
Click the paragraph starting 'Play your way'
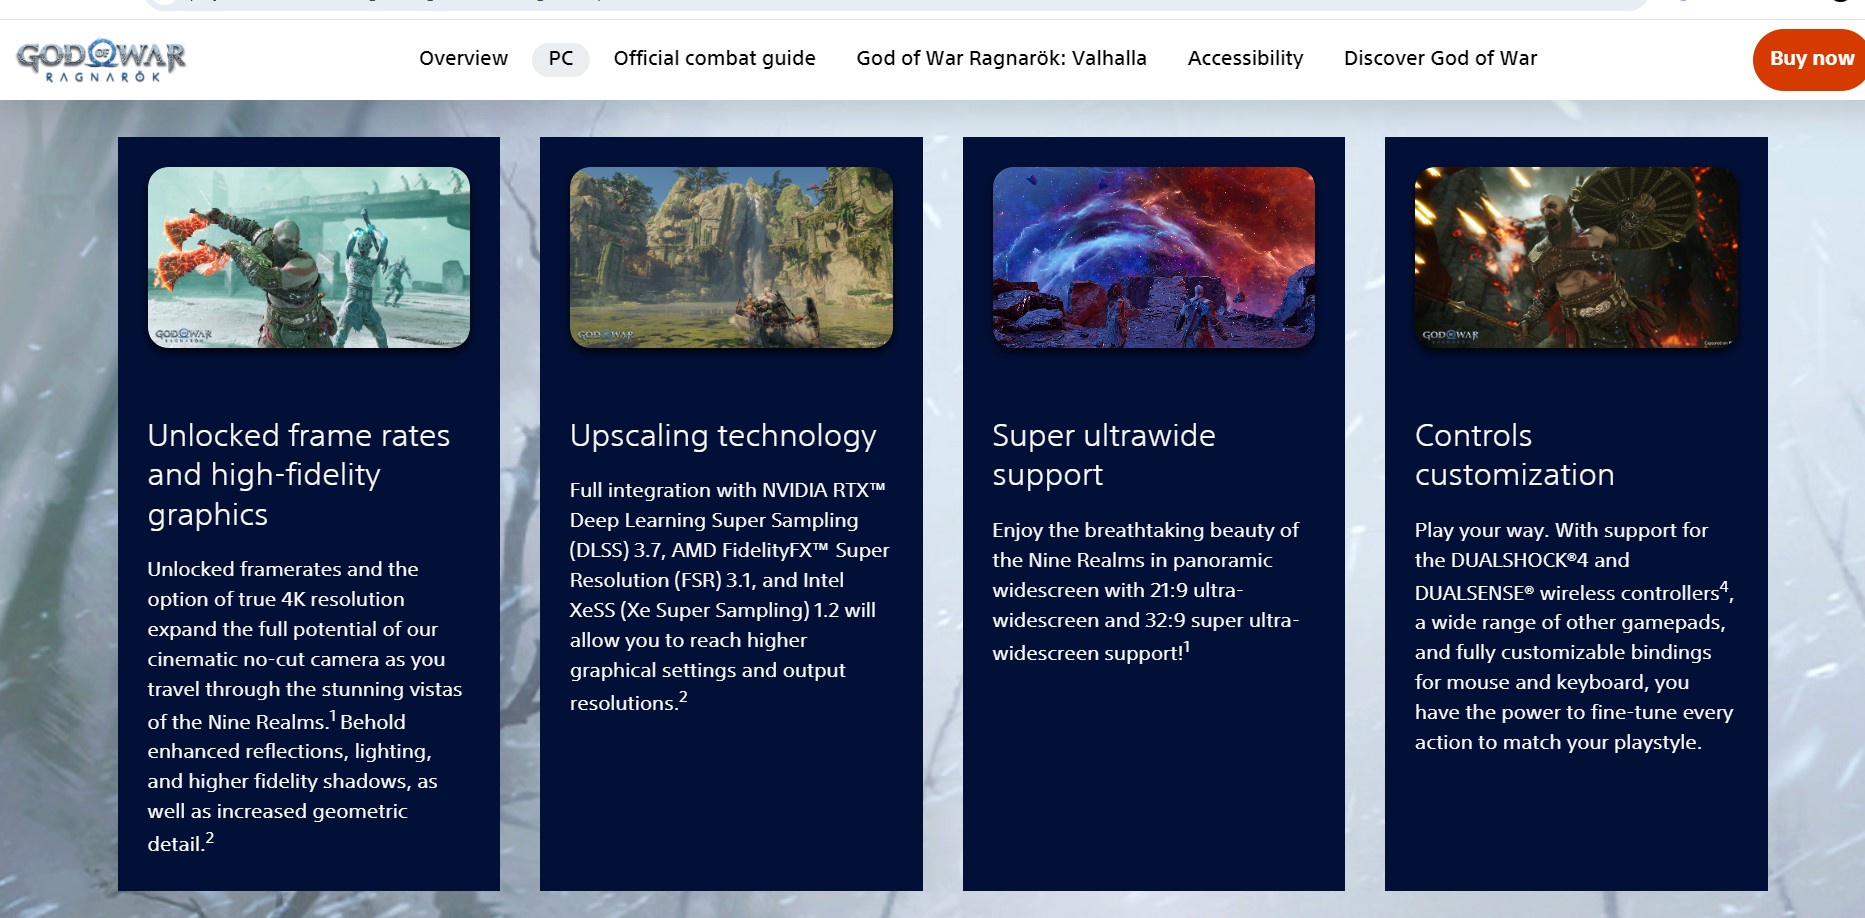point(1574,636)
